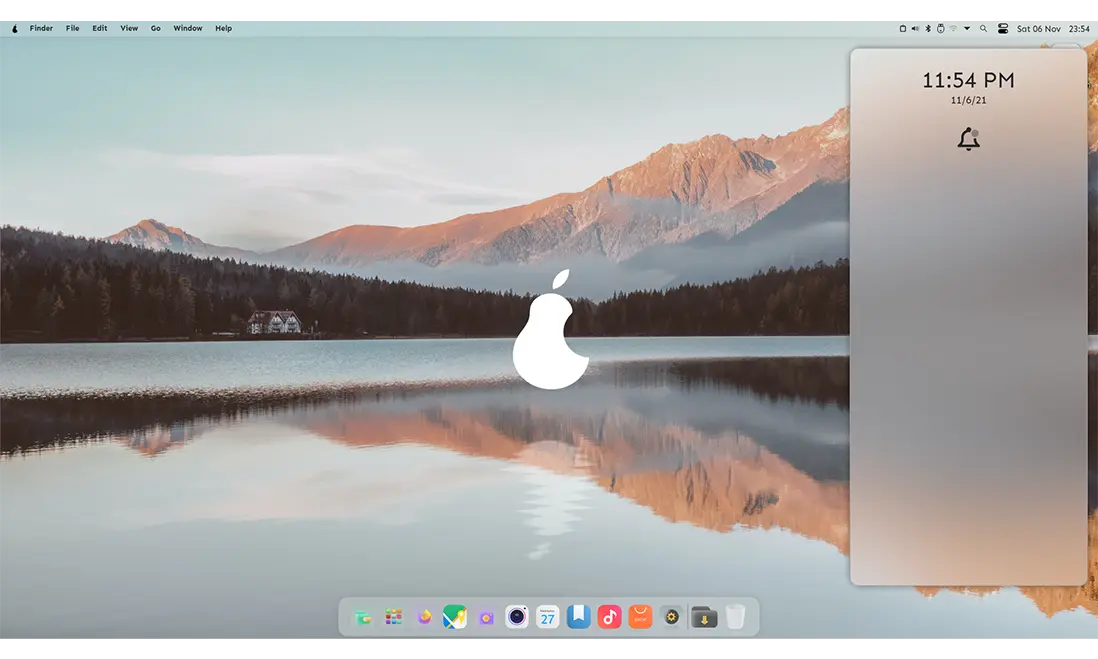Open System Settings via the gear icon

(671, 617)
